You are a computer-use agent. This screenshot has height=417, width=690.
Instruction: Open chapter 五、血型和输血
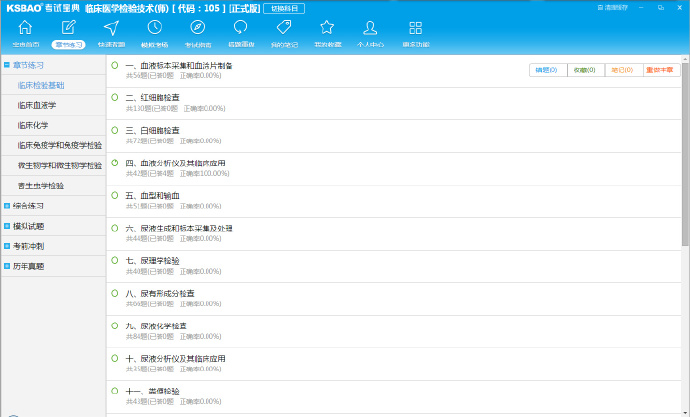click(x=152, y=196)
